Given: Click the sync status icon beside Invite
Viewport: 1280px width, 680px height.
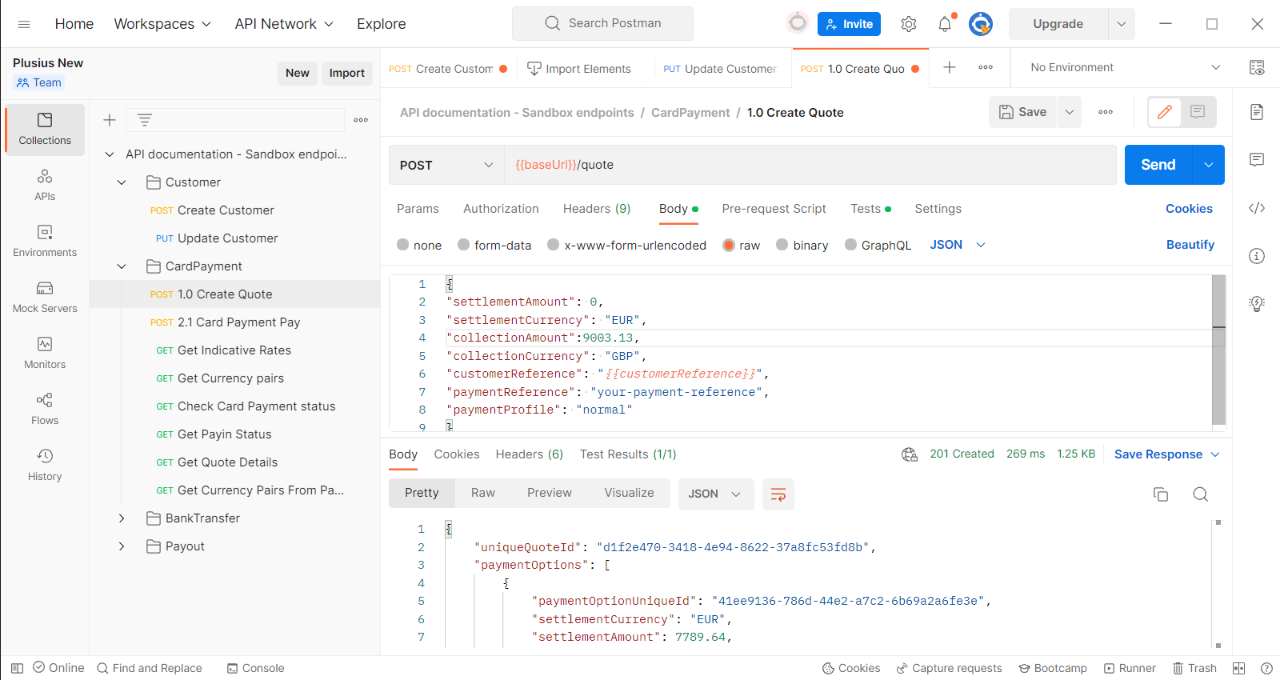Looking at the screenshot, I should click(x=797, y=23).
